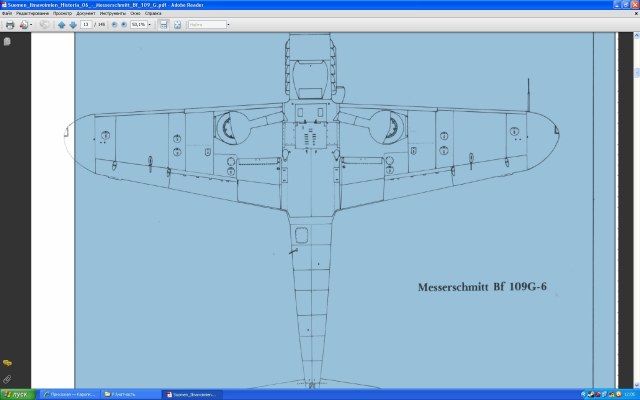Go to next page with down arrow
640x400 pixels.
(x=73, y=24)
